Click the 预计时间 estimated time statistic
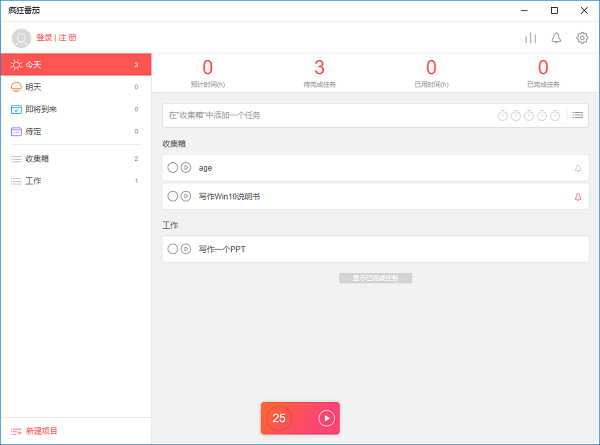Screen dimensions: 600x445 click(x=208, y=73)
